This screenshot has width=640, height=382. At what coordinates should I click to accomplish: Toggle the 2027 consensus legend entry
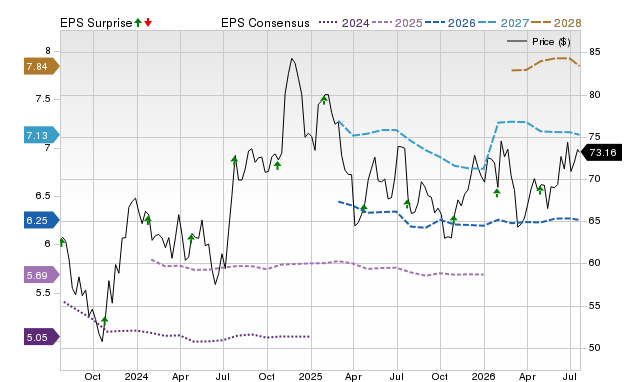pyautogui.click(x=503, y=23)
